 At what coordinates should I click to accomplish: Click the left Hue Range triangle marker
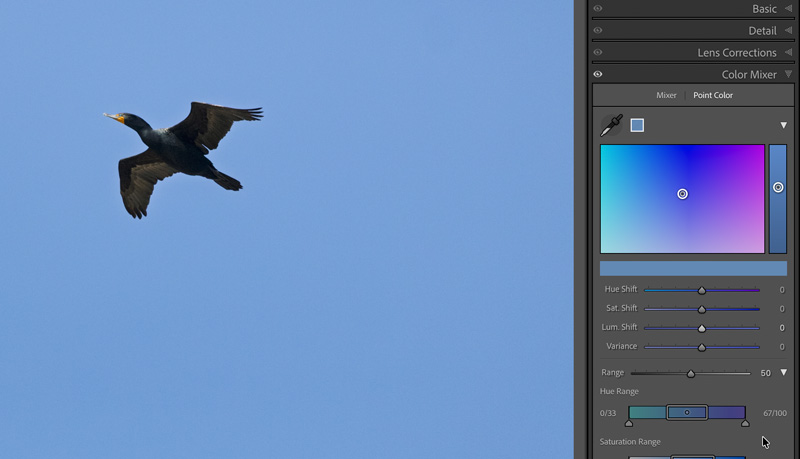point(629,423)
